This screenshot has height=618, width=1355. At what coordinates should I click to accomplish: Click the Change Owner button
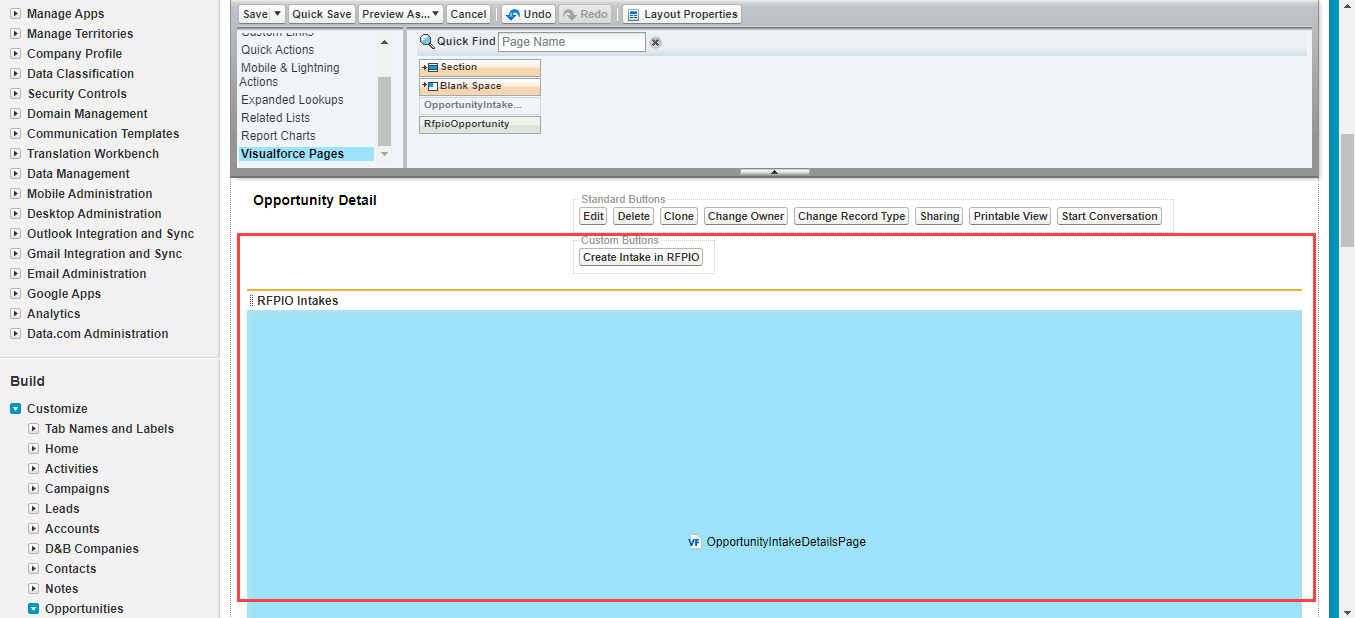coord(746,216)
